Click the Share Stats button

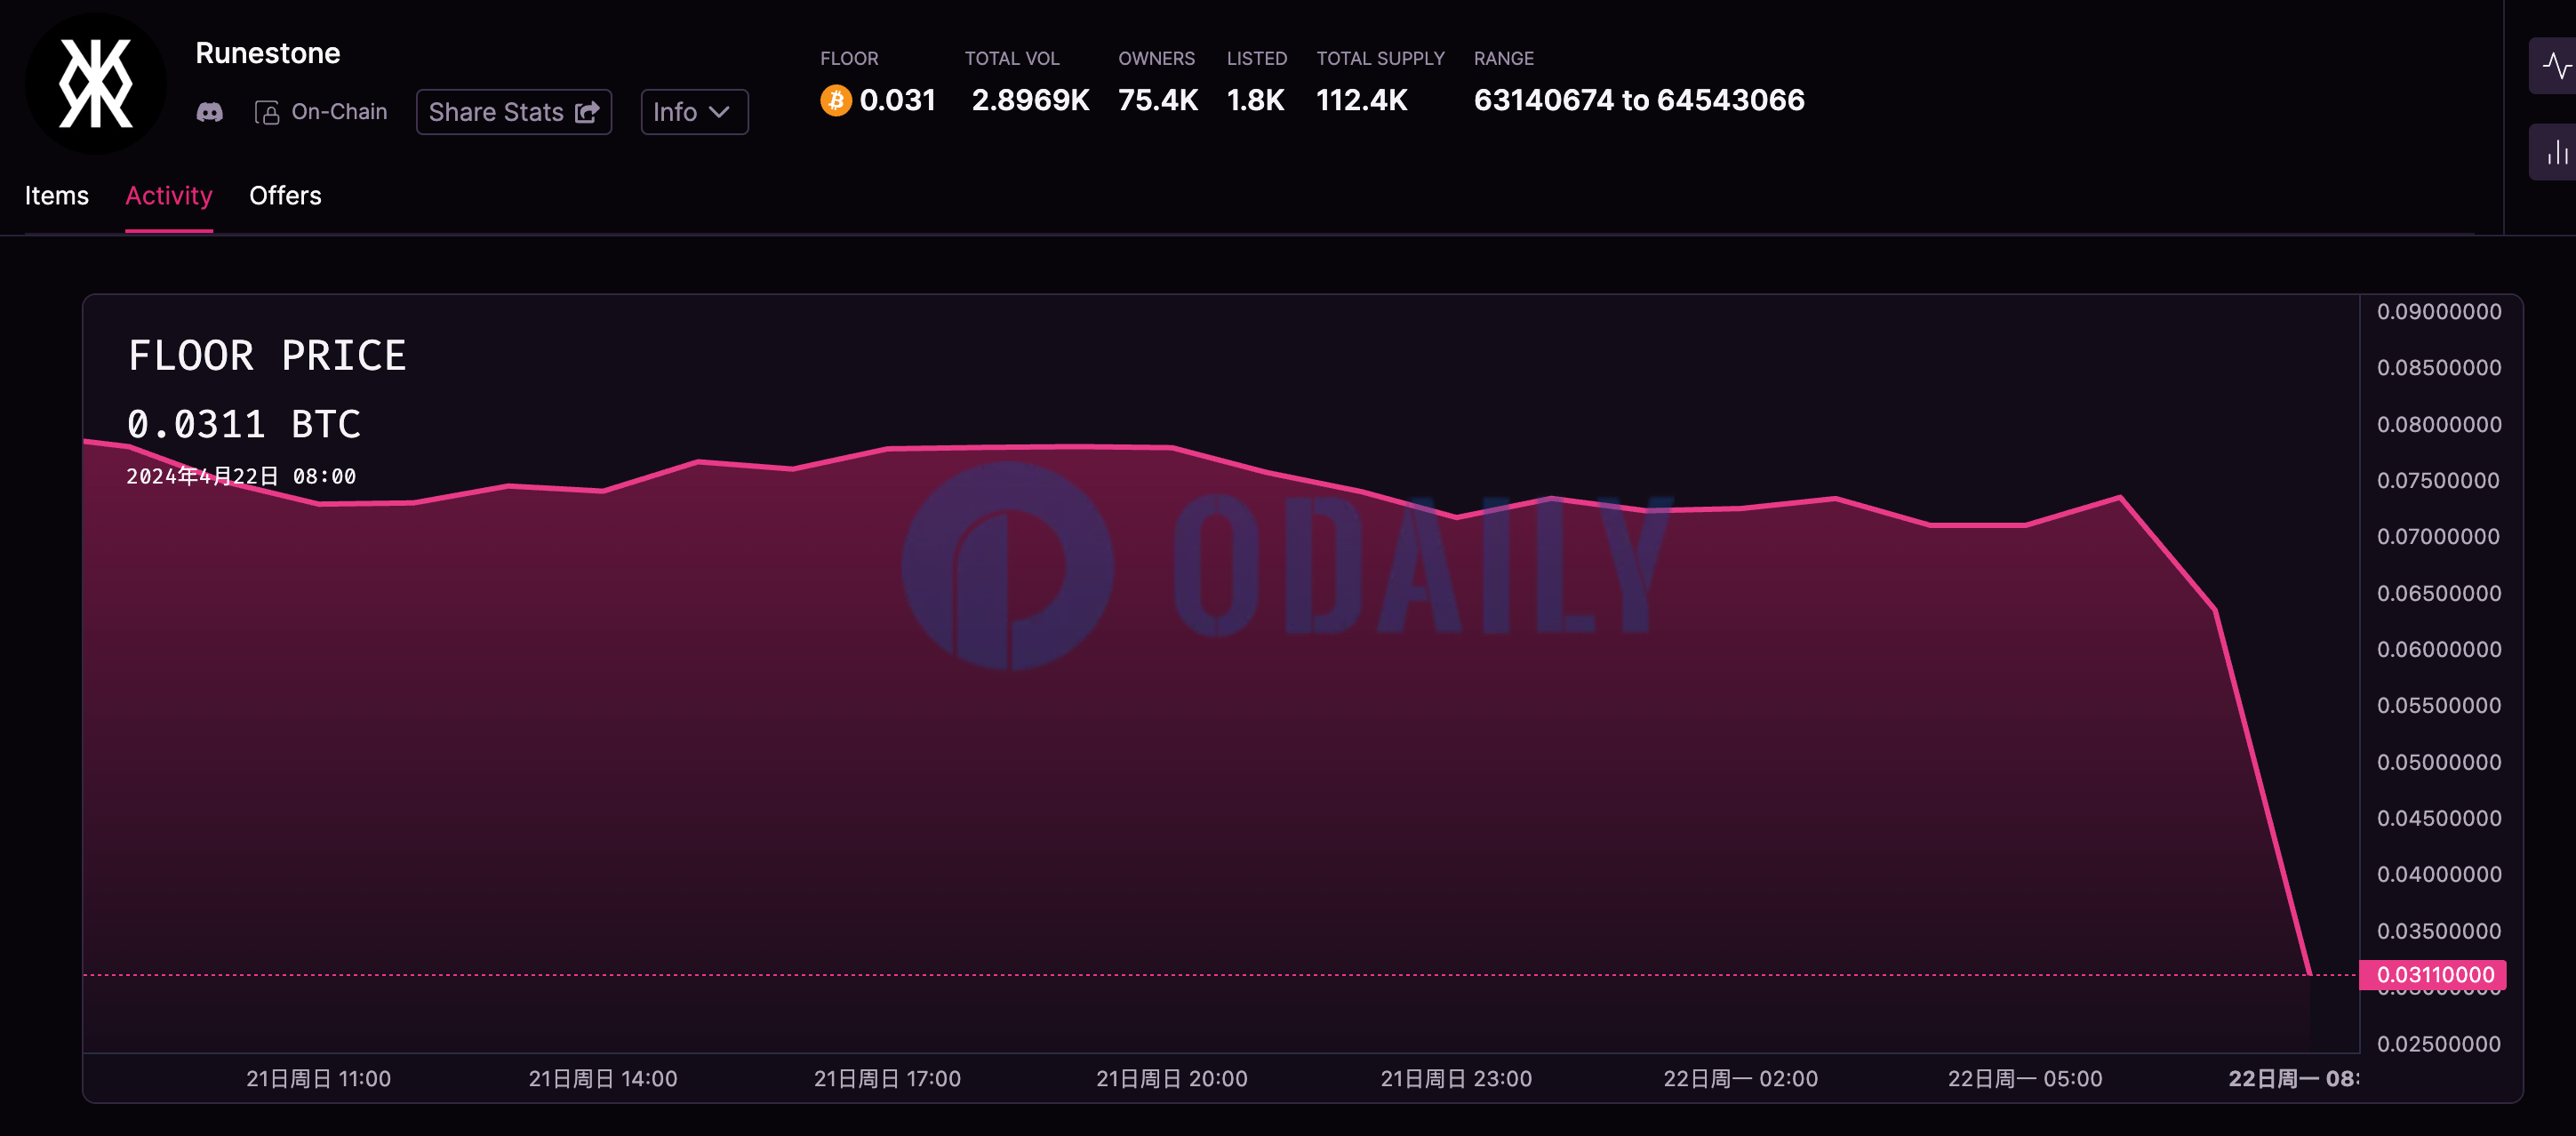(514, 112)
